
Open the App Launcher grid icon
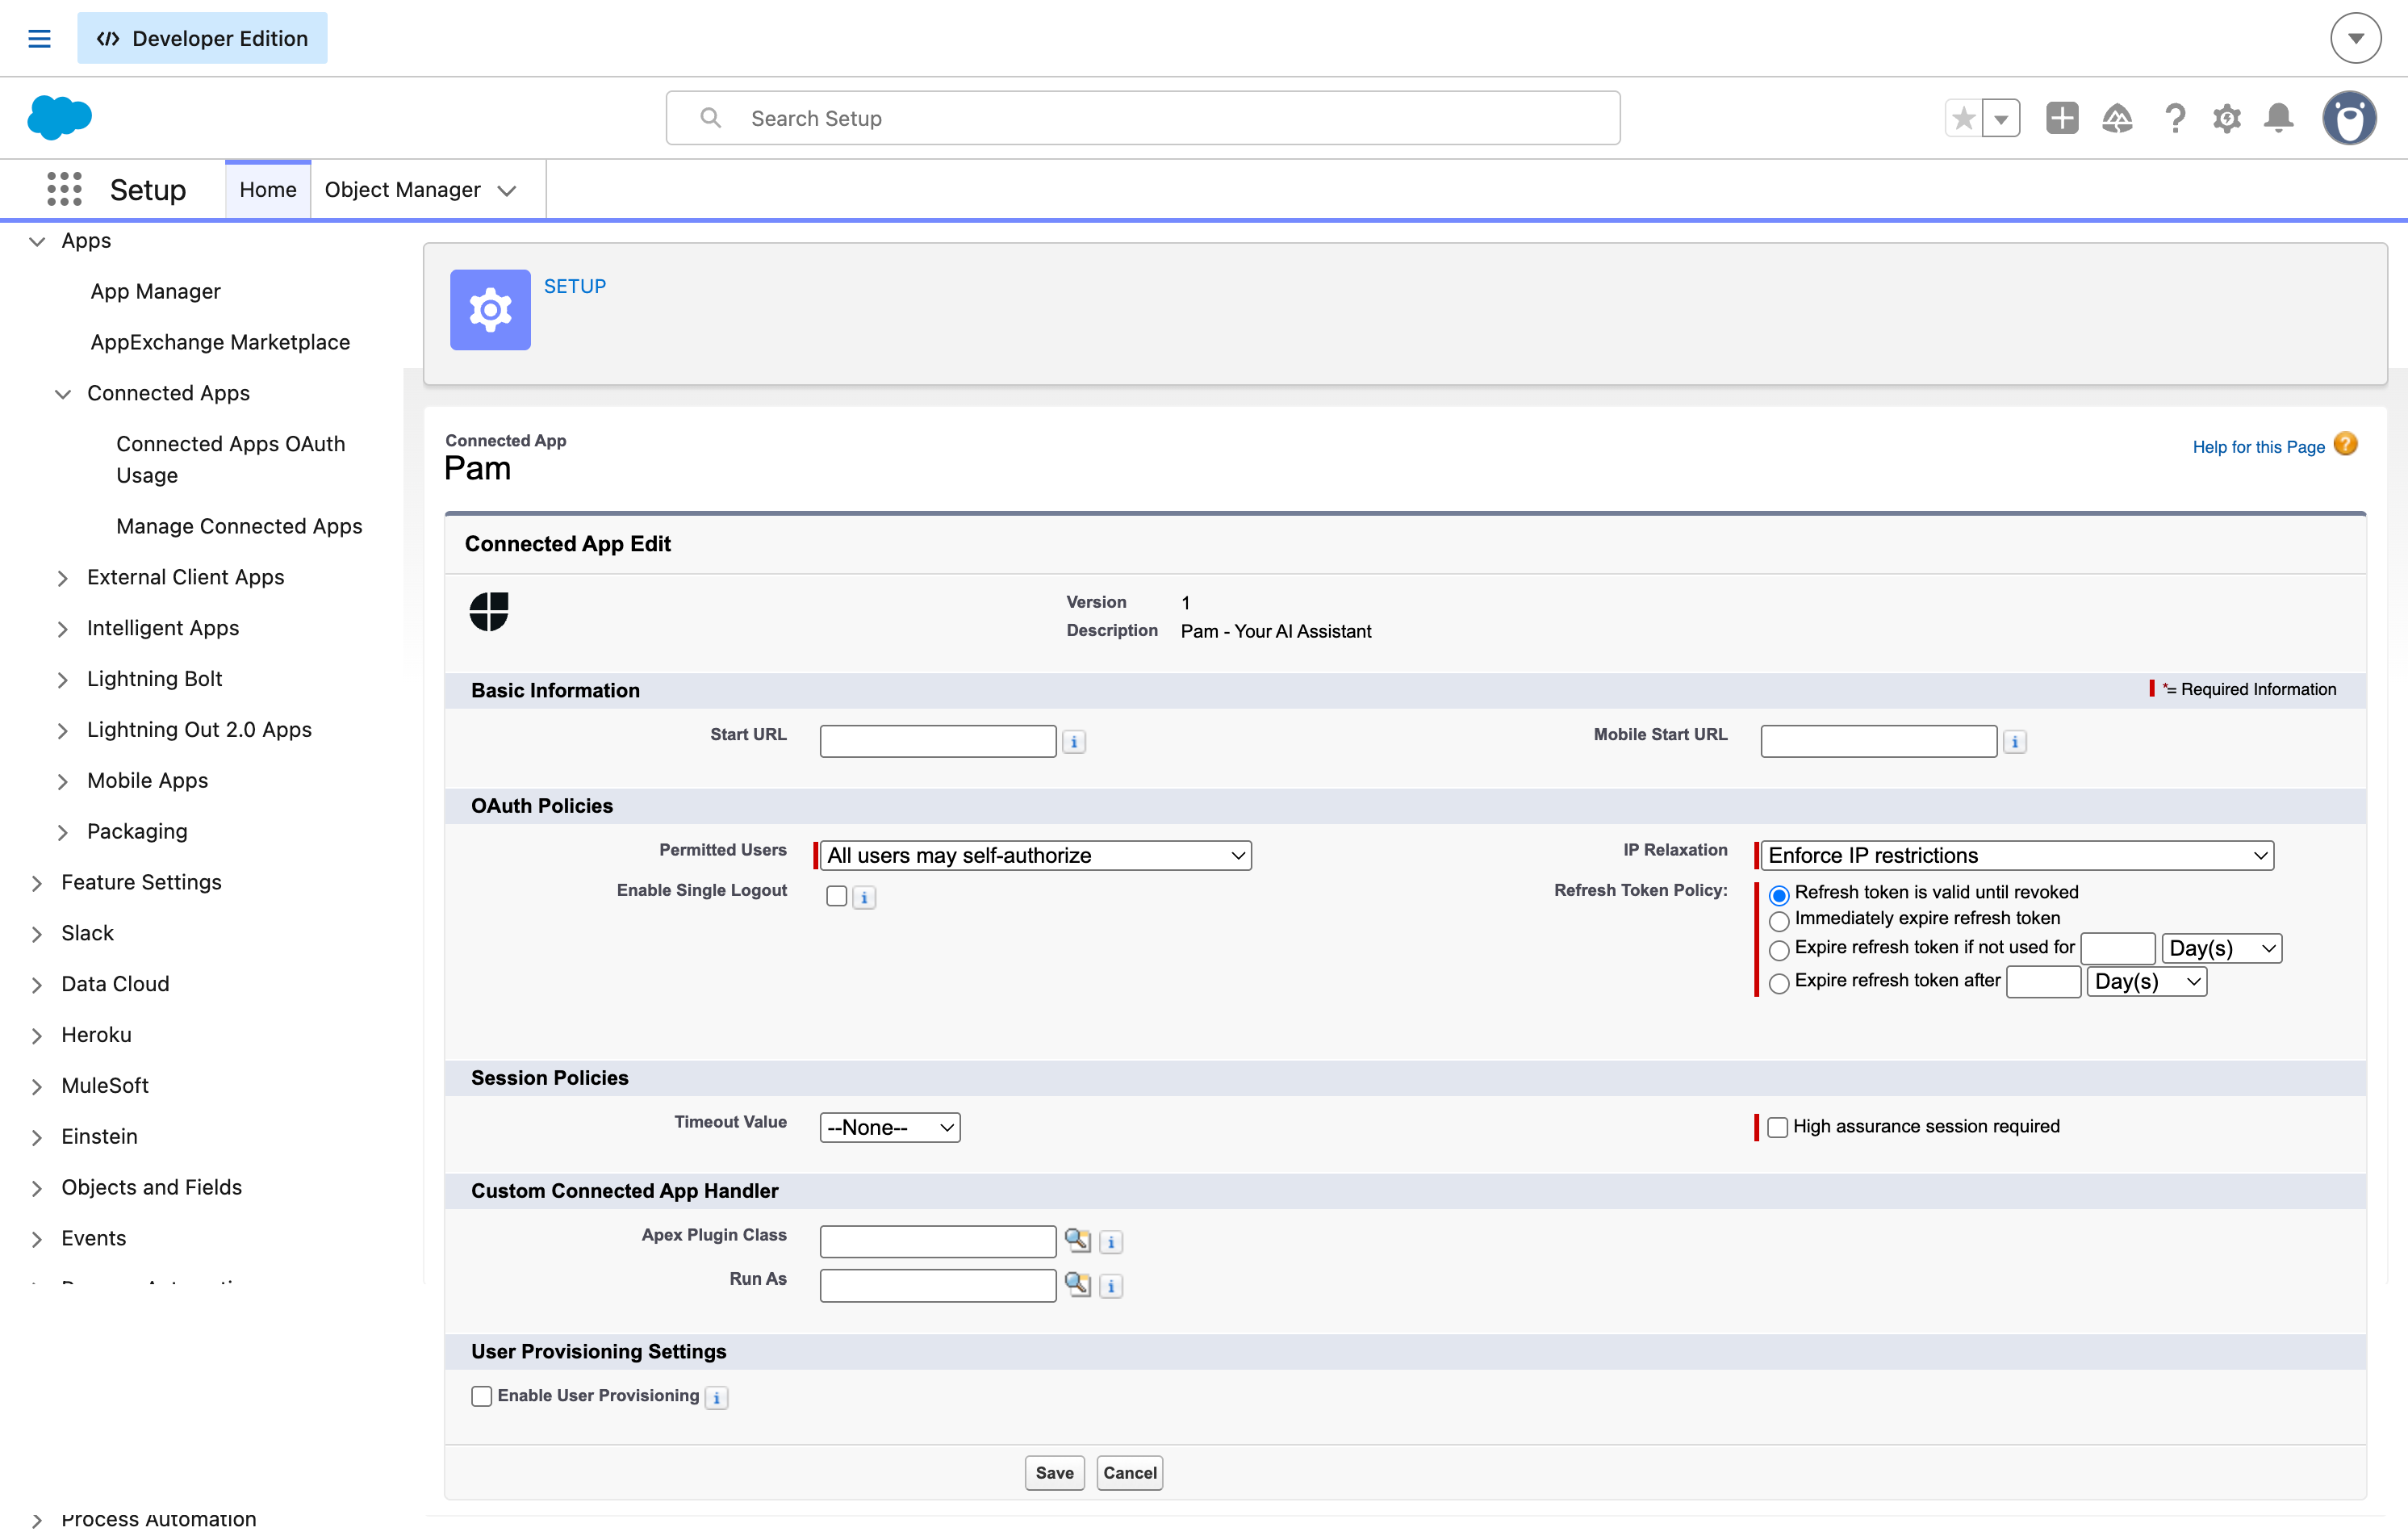click(64, 189)
